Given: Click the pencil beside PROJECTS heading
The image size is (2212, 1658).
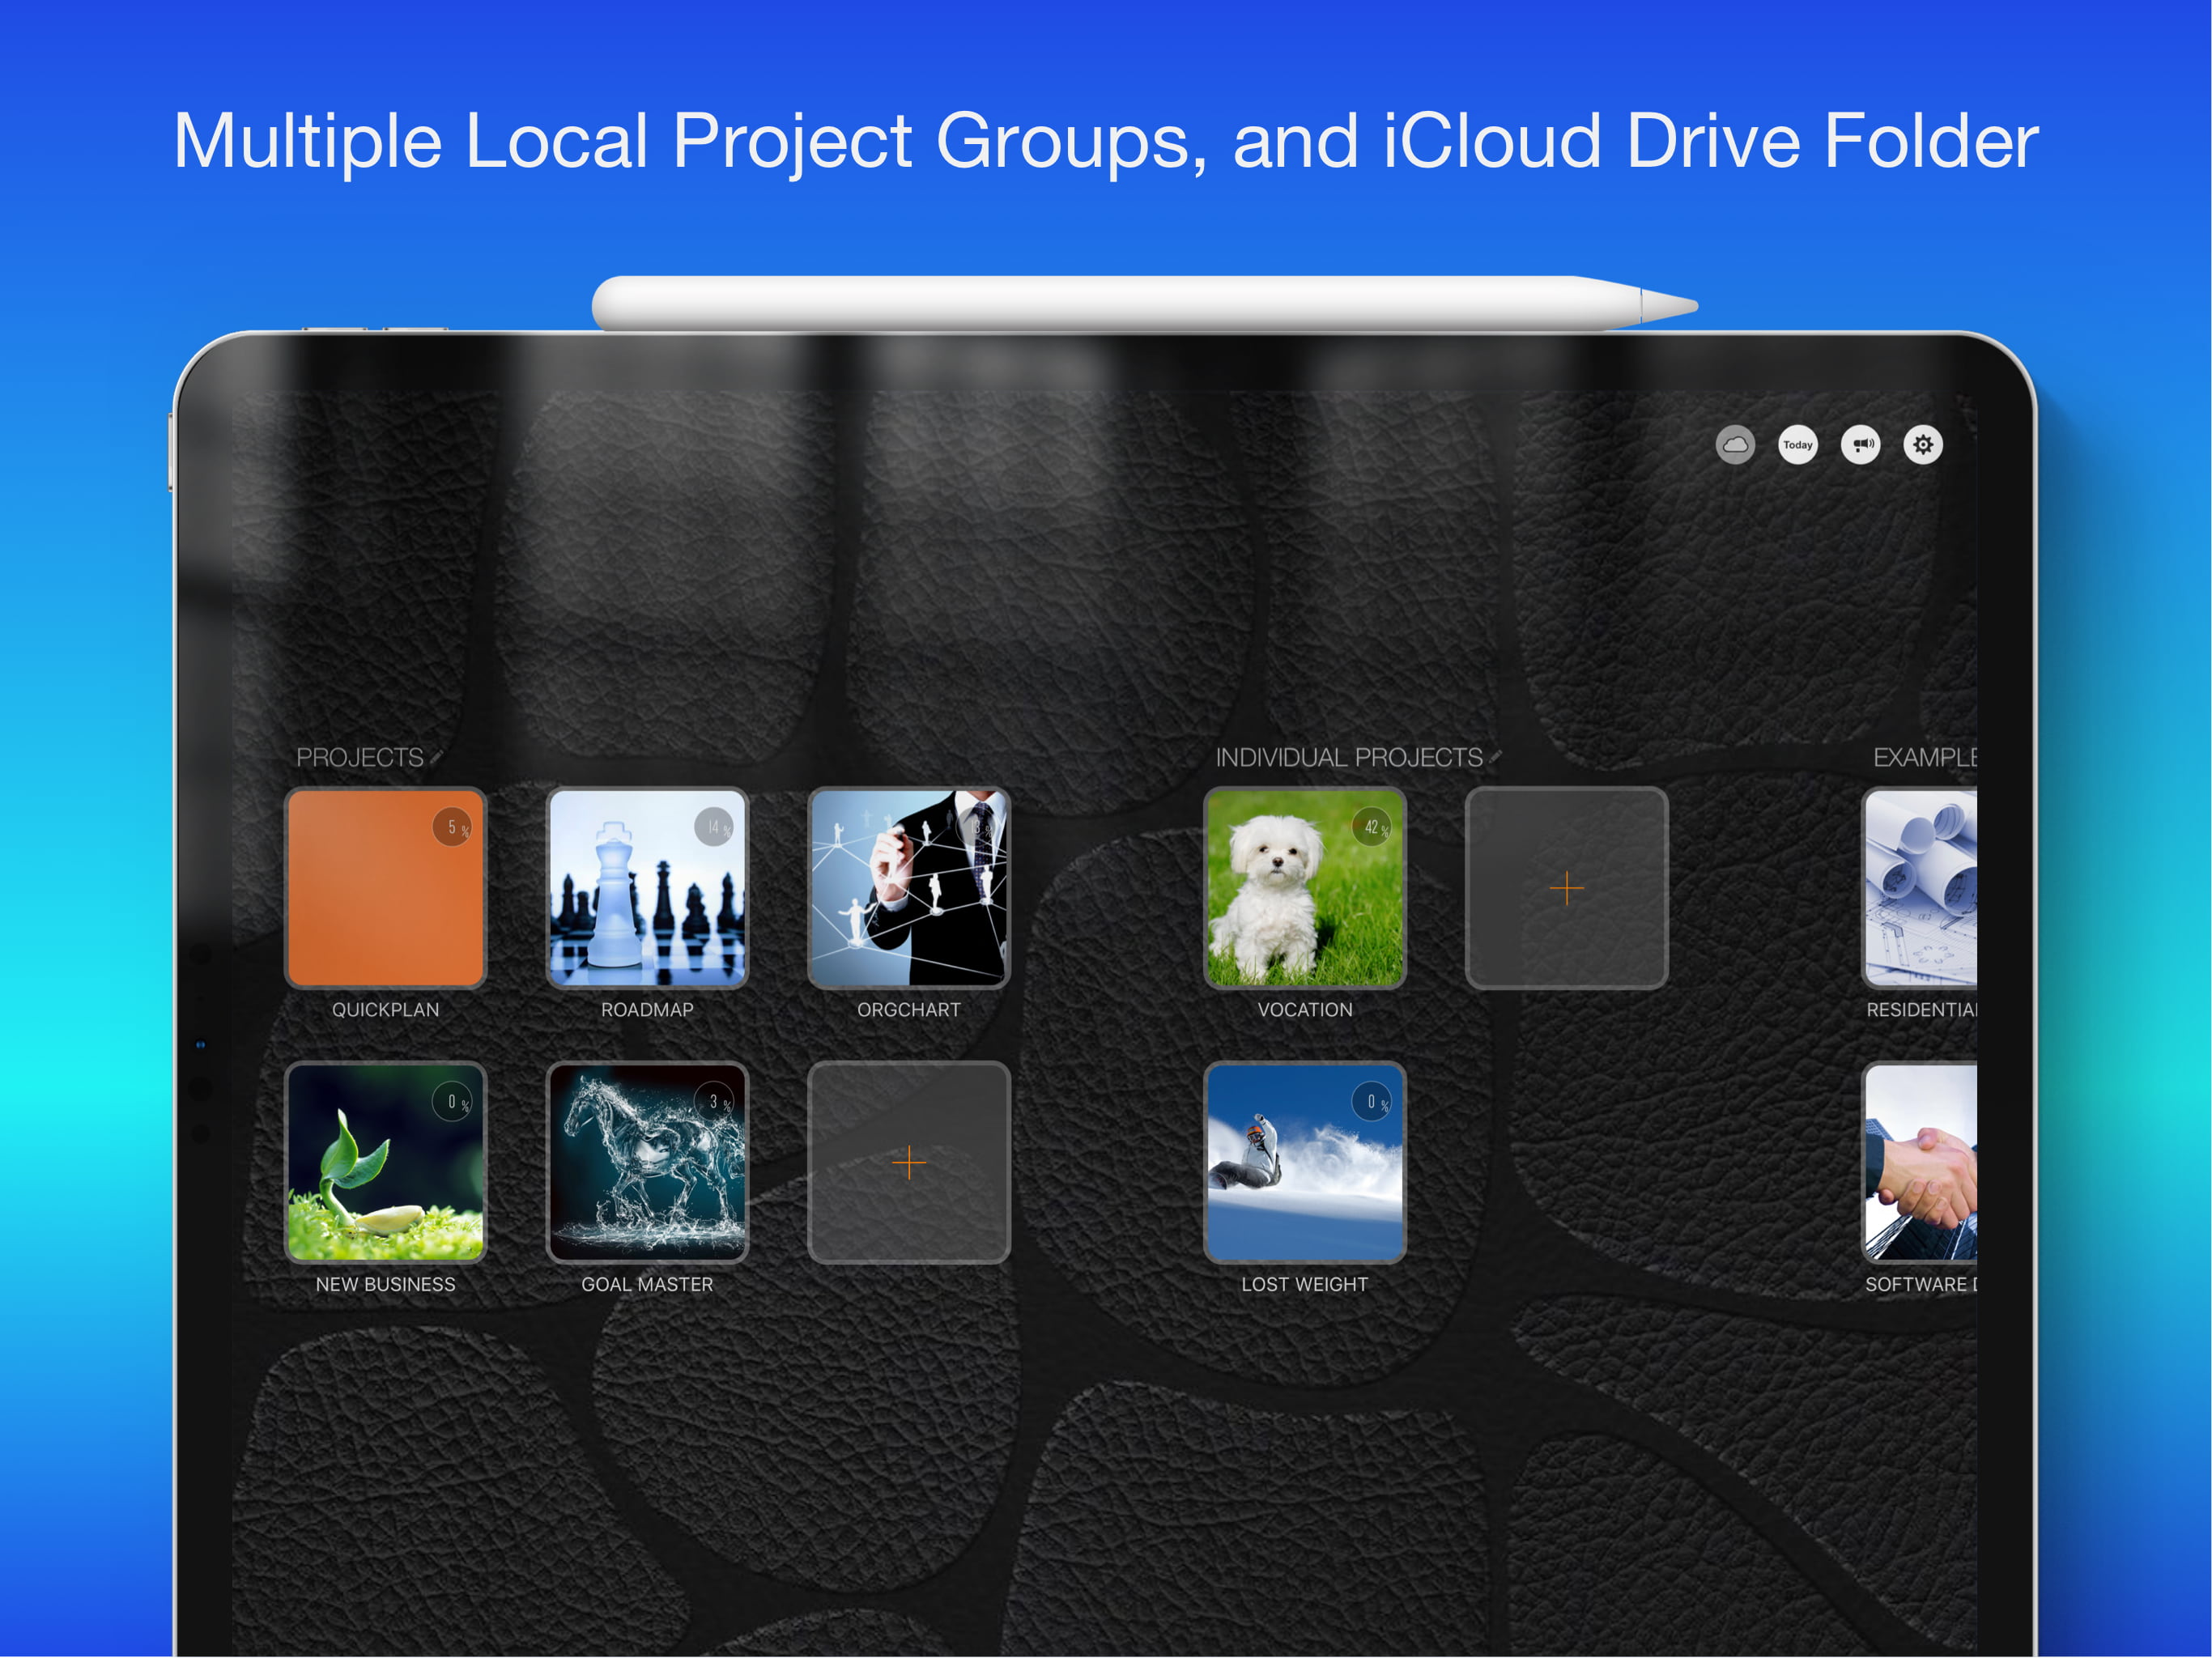Looking at the screenshot, I should [x=436, y=758].
